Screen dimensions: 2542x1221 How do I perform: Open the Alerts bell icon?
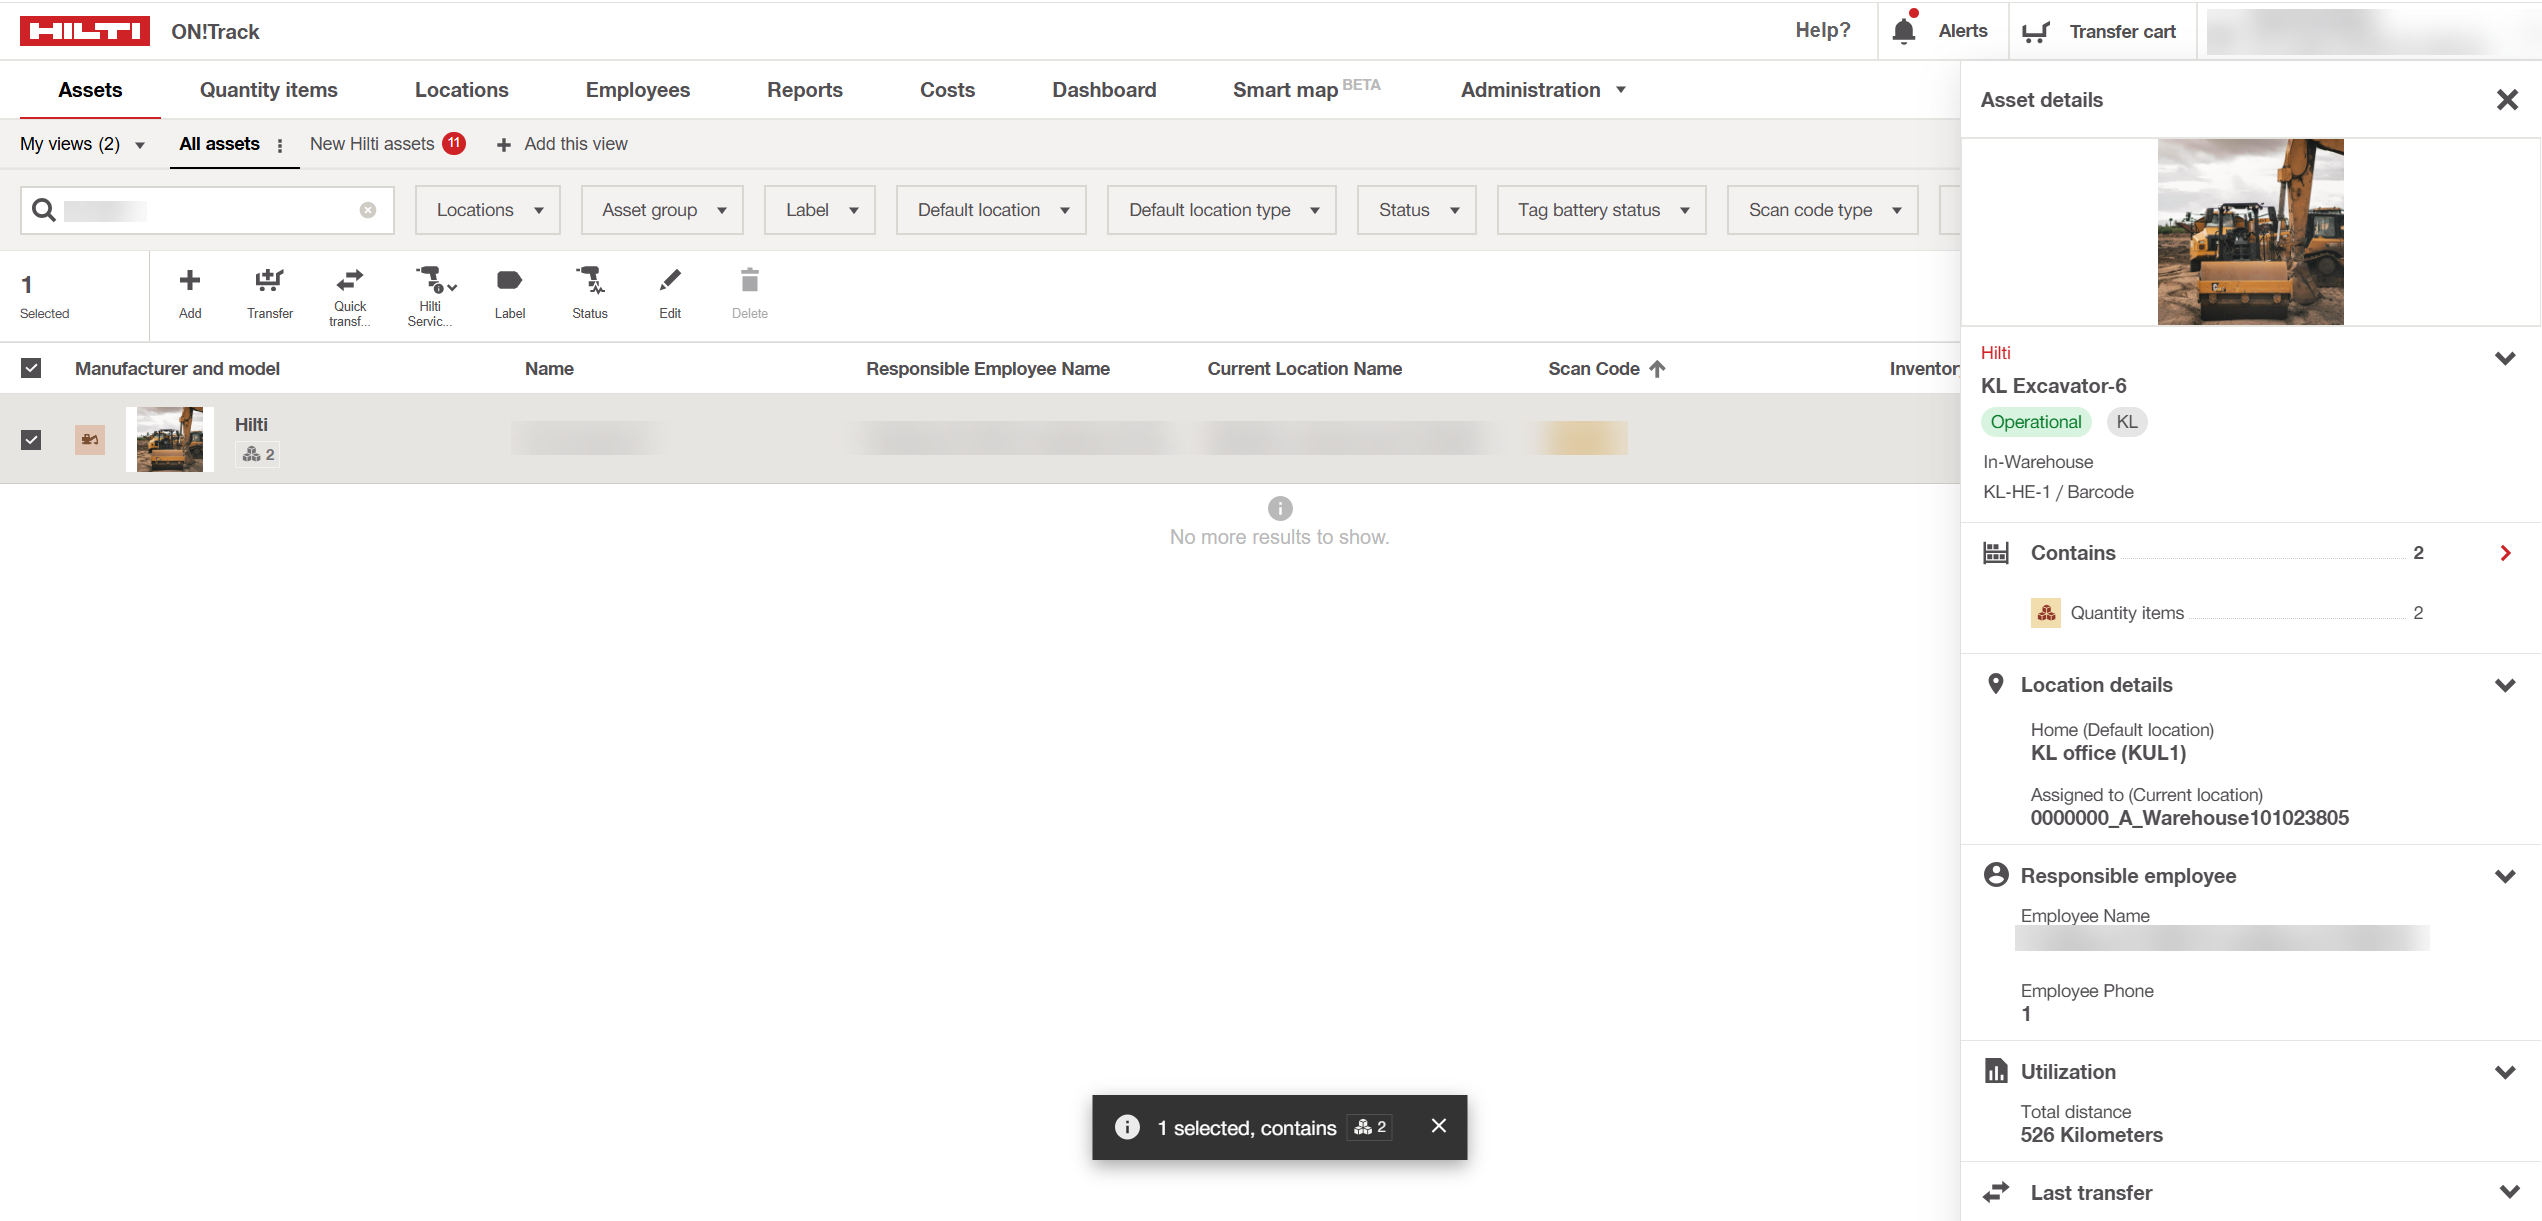pos(1904,31)
